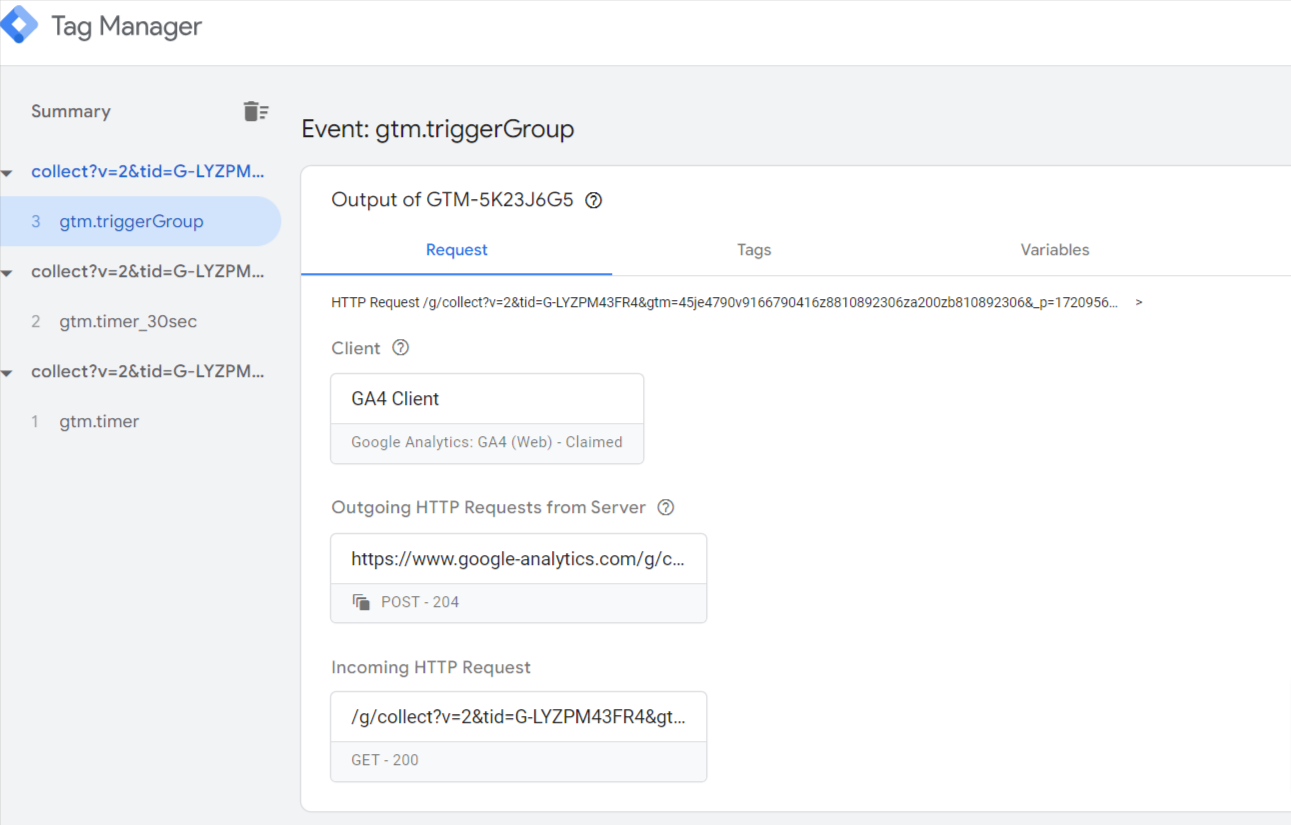Expand full HTTP Request URL with arrow
This screenshot has width=1291, height=825.
[1138, 302]
